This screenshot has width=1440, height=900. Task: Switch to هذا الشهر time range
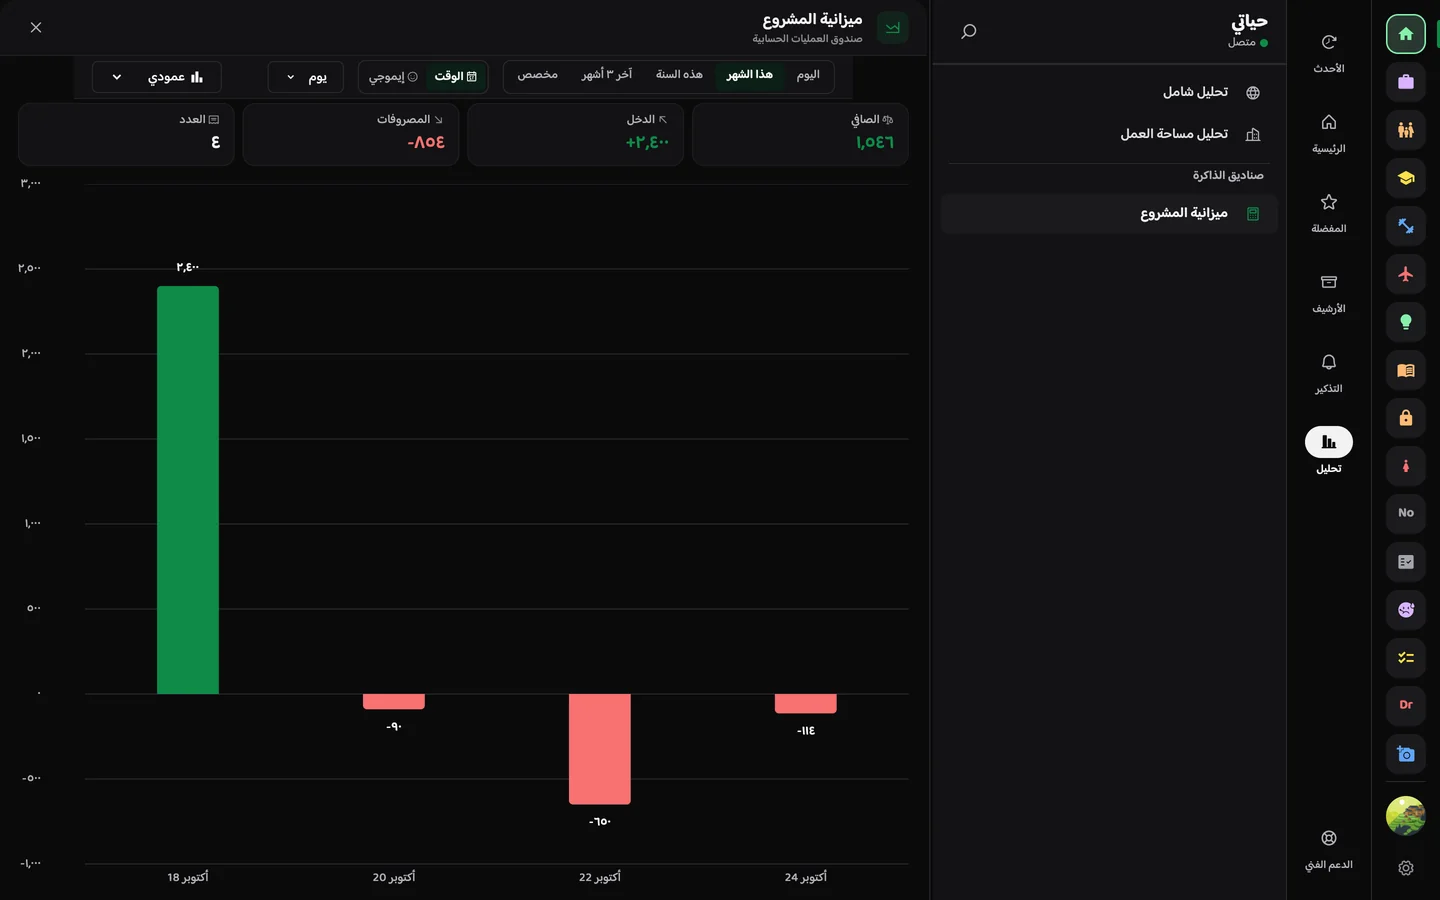[x=749, y=75]
